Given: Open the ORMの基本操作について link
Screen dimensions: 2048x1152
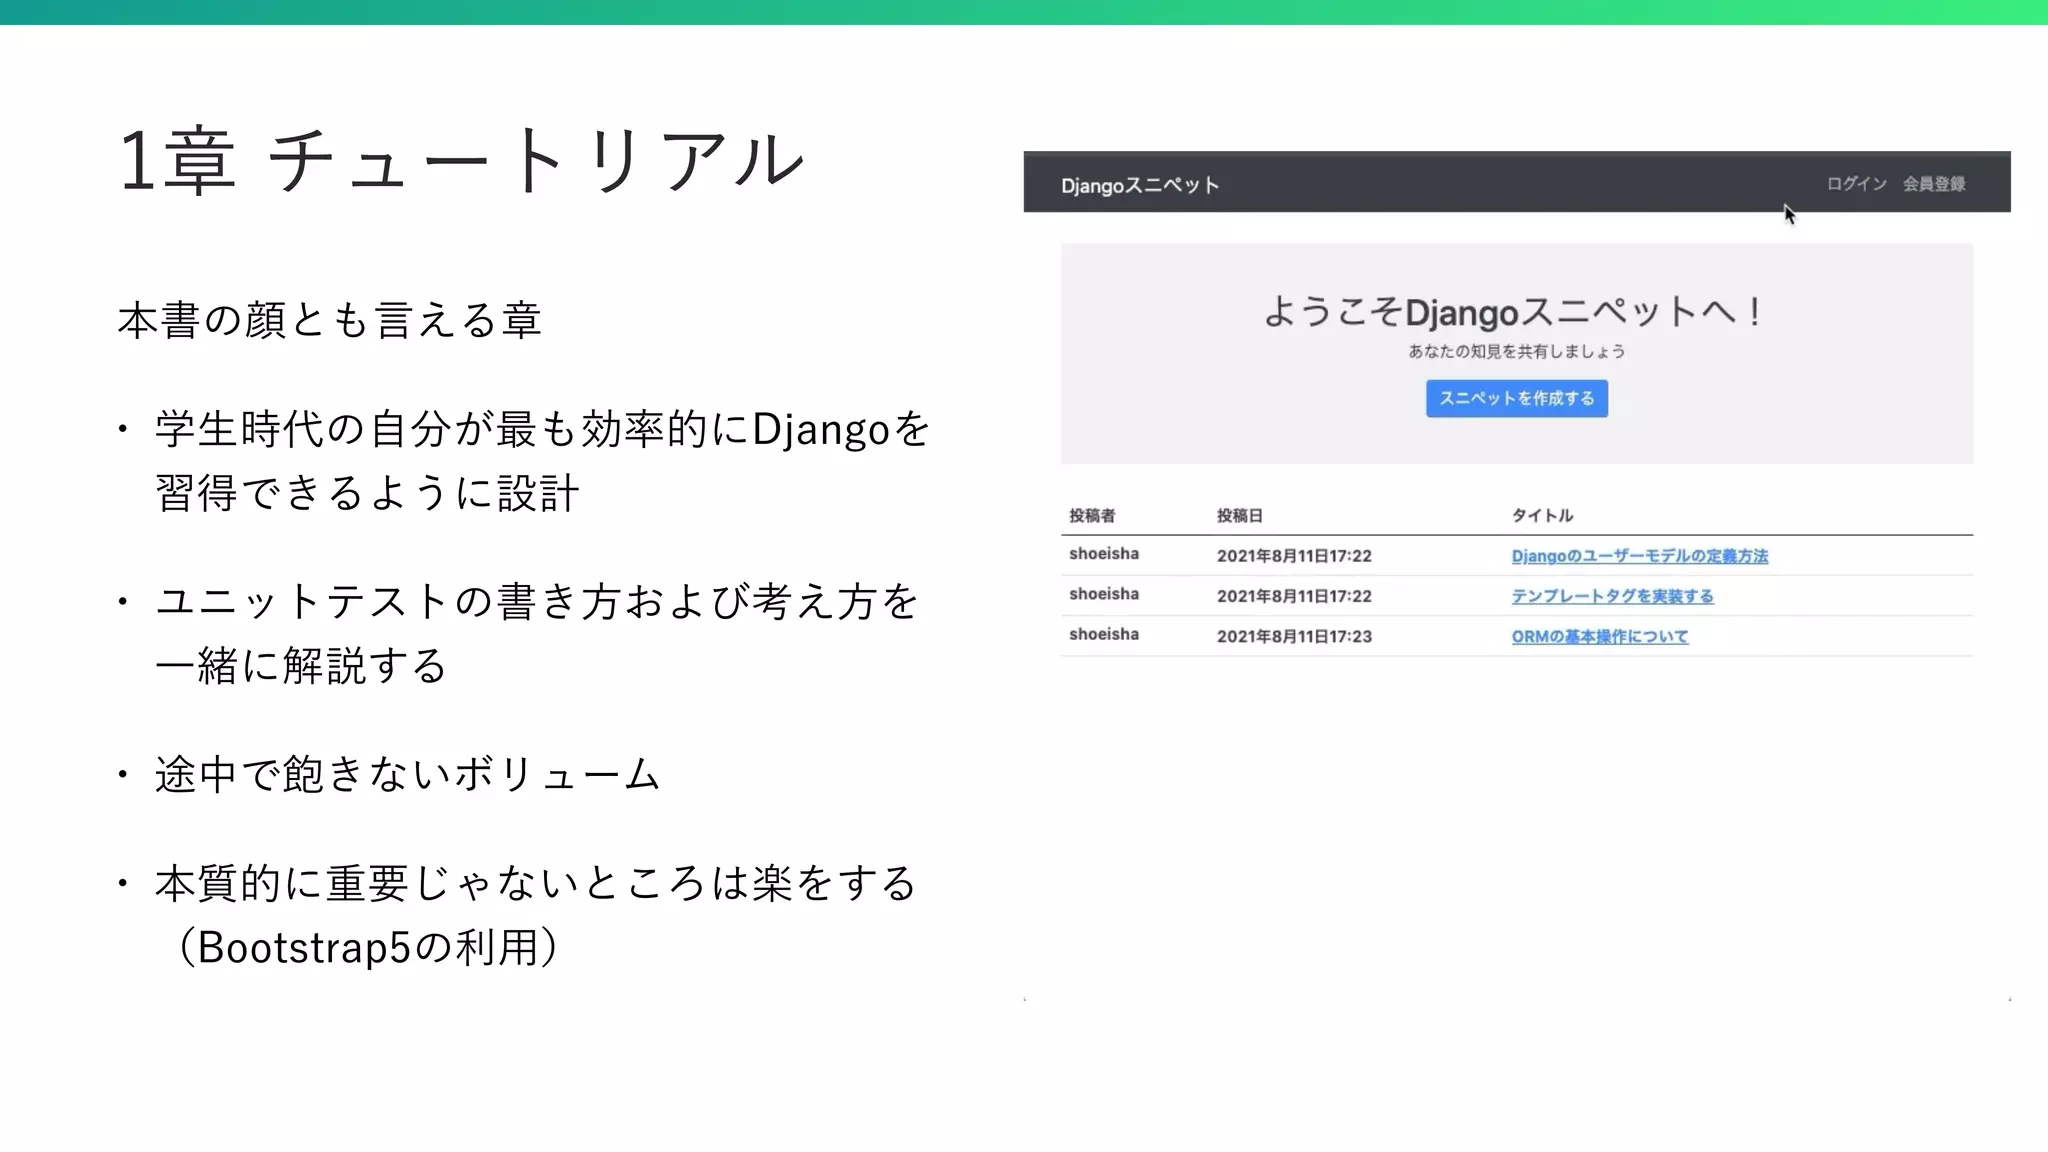Looking at the screenshot, I should (x=1599, y=636).
